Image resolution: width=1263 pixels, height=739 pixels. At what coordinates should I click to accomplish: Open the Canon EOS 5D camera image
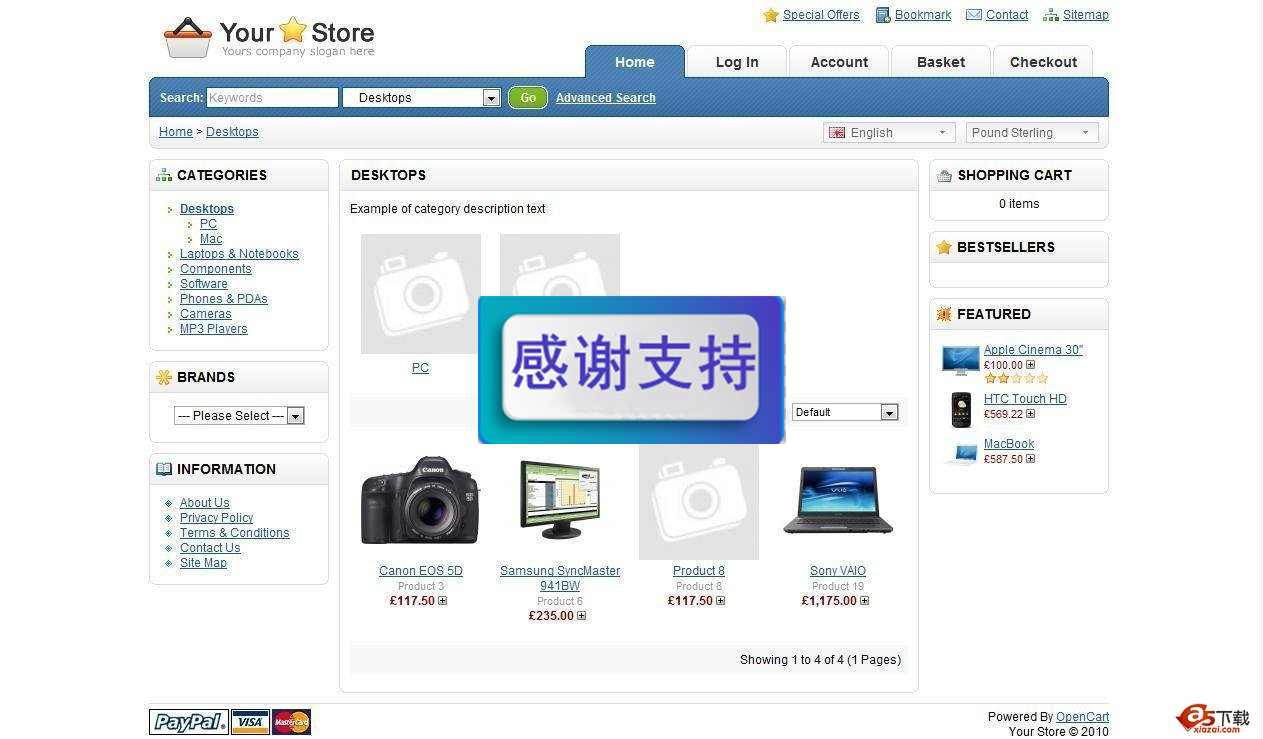[x=420, y=501]
